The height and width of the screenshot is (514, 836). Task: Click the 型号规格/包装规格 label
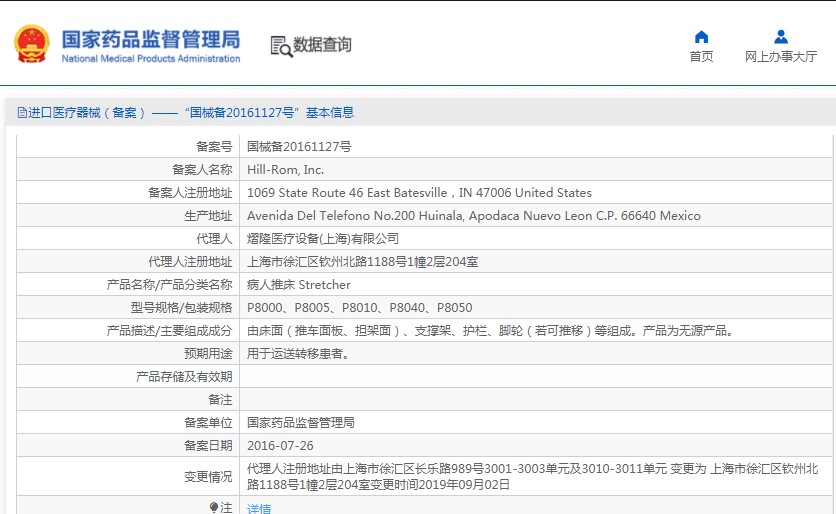[x=181, y=308]
